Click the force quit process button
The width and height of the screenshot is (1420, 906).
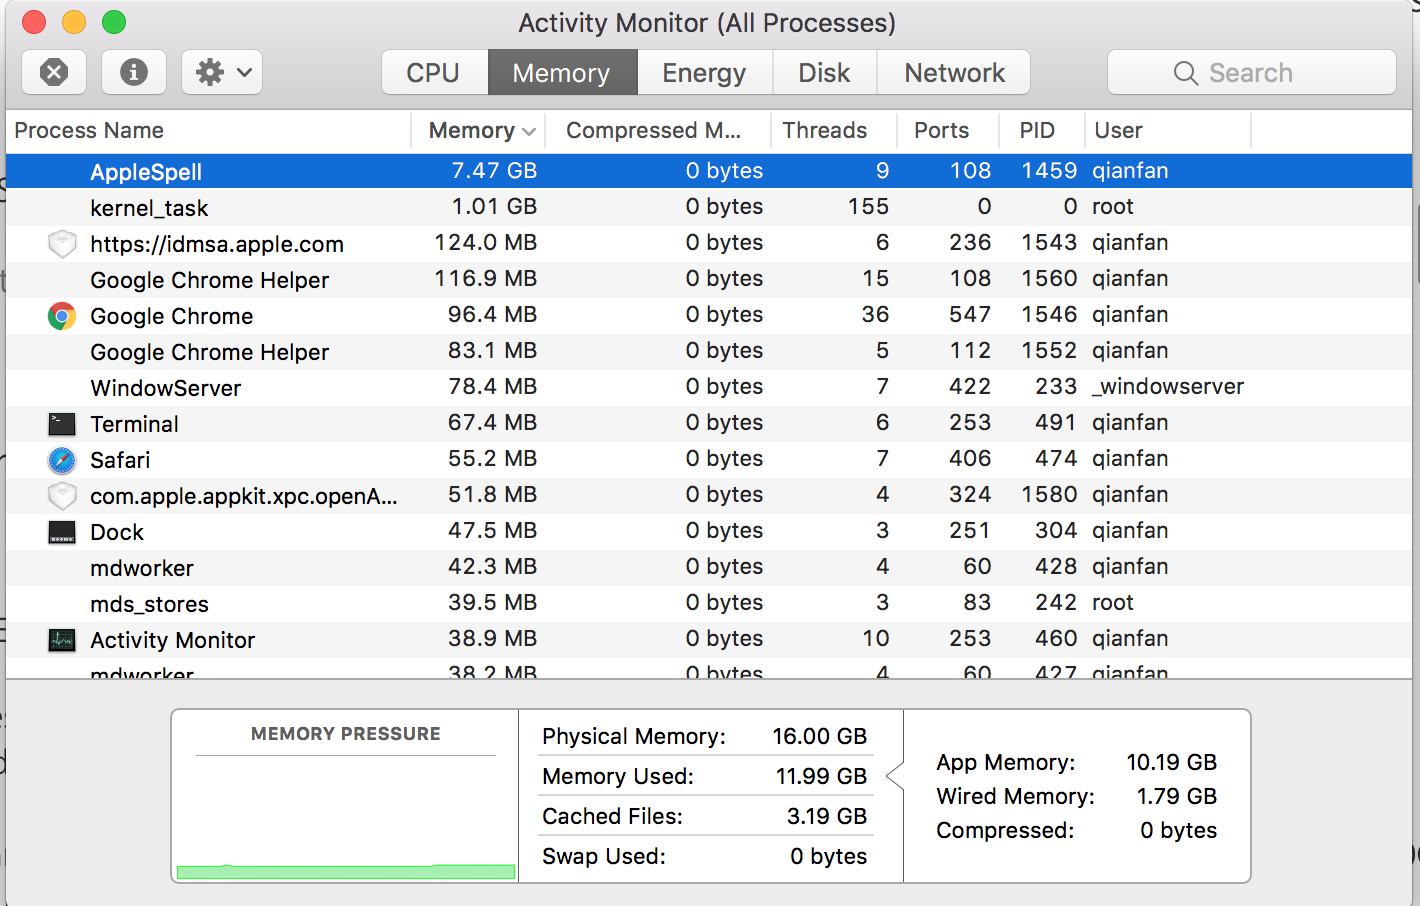(x=54, y=72)
